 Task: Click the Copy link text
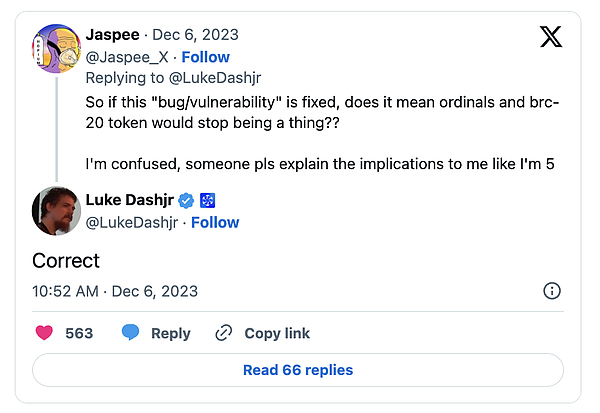click(277, 333)
